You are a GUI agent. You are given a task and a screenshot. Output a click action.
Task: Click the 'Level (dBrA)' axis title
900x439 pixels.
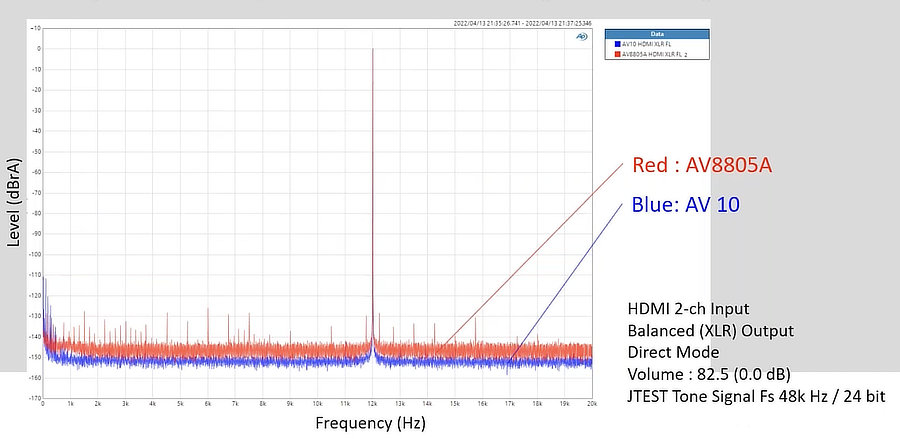pos(14,202)
